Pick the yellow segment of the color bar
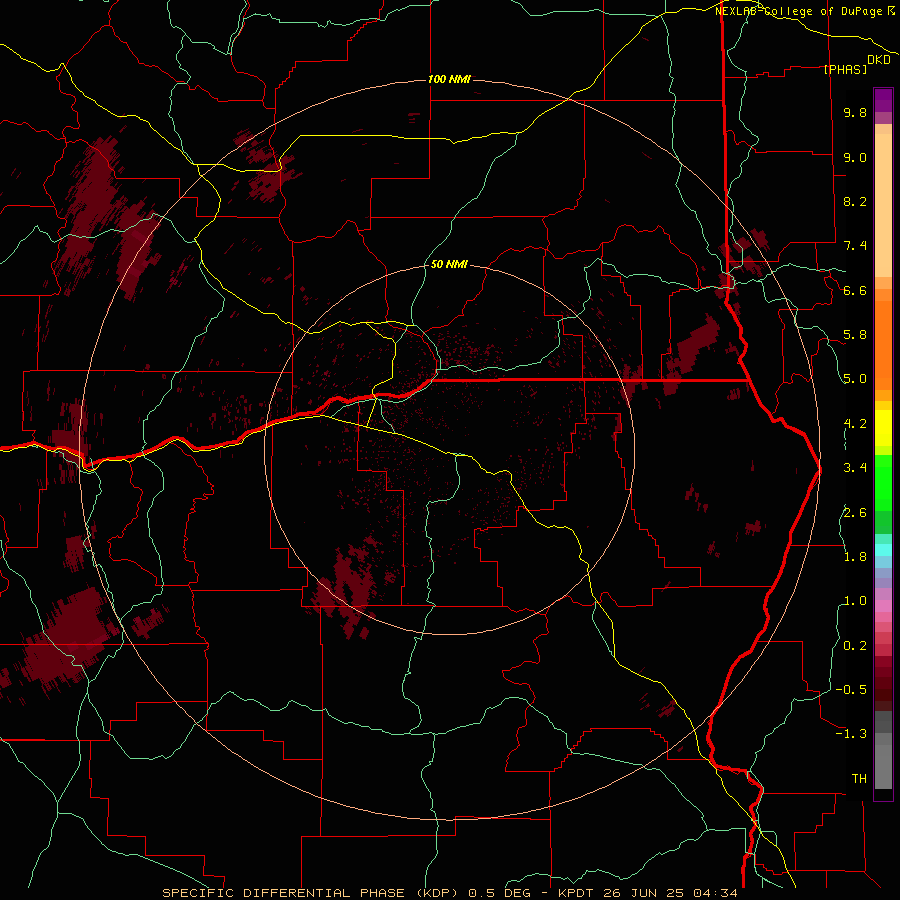The width and height of the screenshot is (900, 900). click(883, 428)
